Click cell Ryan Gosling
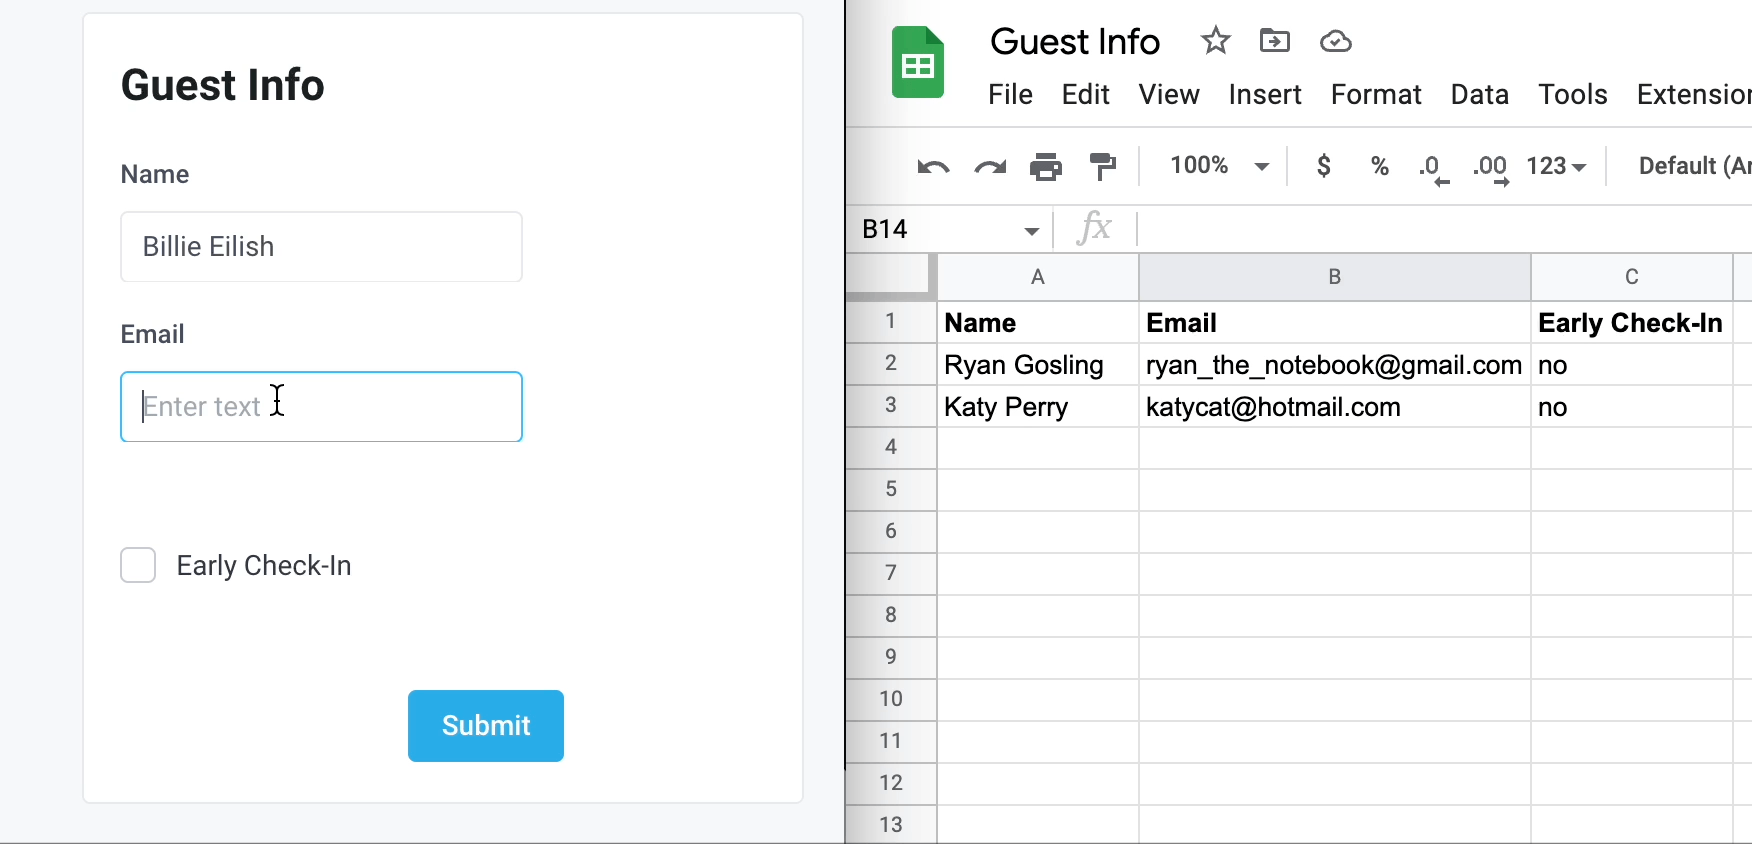This screenshot has height=844, width=1752. (1038, 365)
